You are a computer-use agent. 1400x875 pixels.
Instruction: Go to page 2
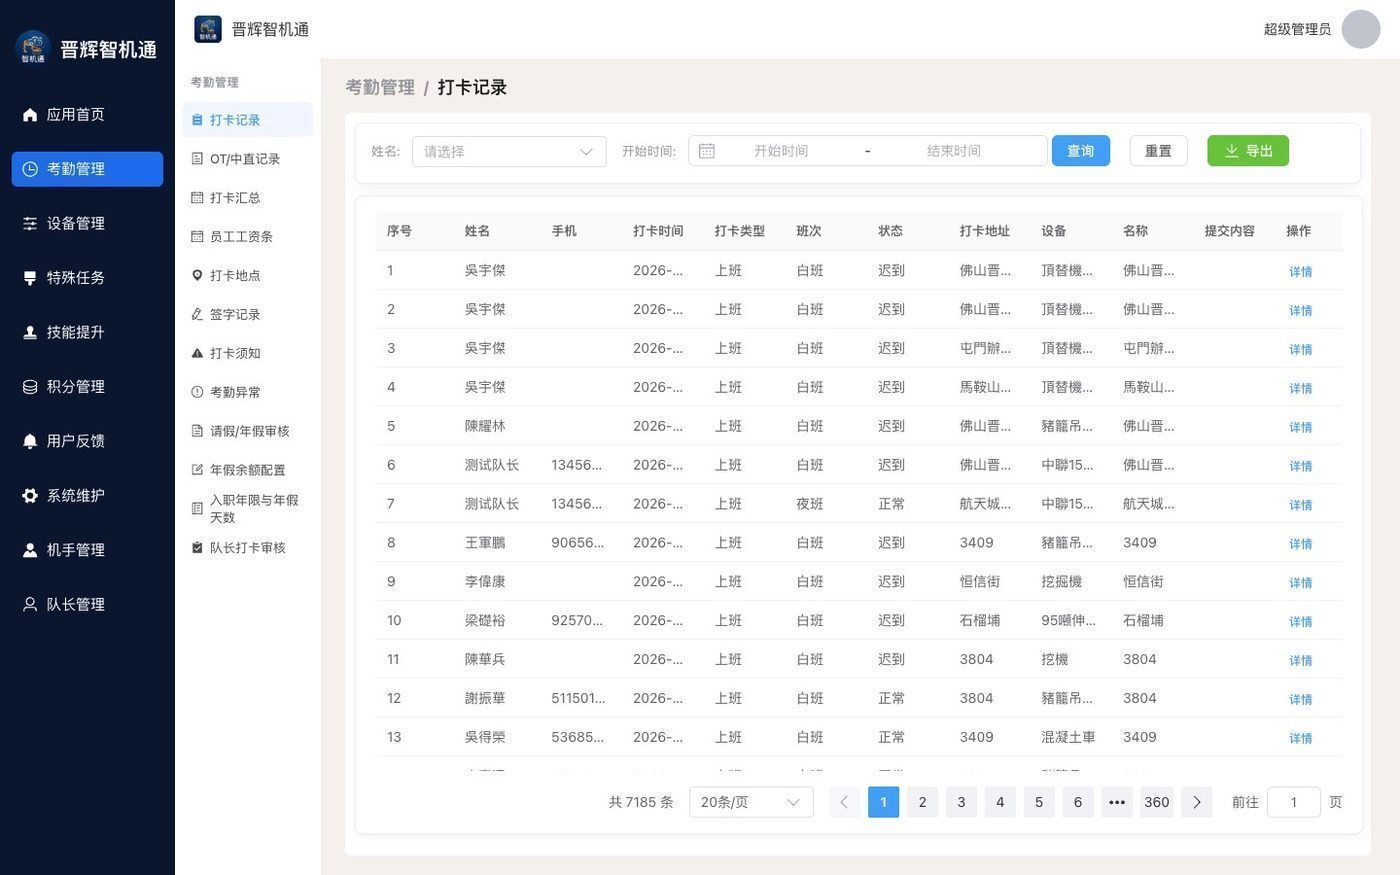(x=922, y=802)
